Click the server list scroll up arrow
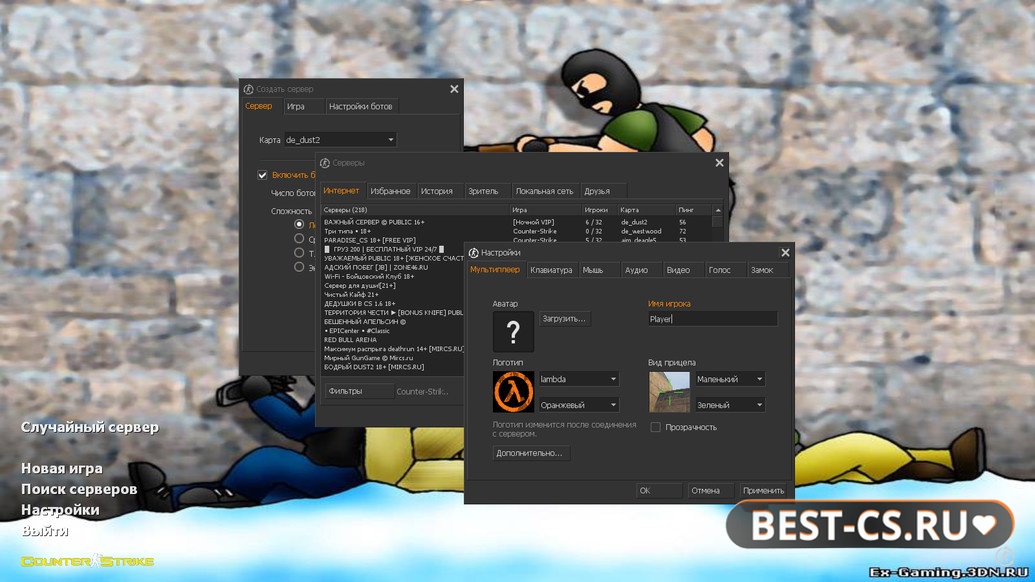The height and width of the screenshot is (582, 1035). click(x=718, y=210)
